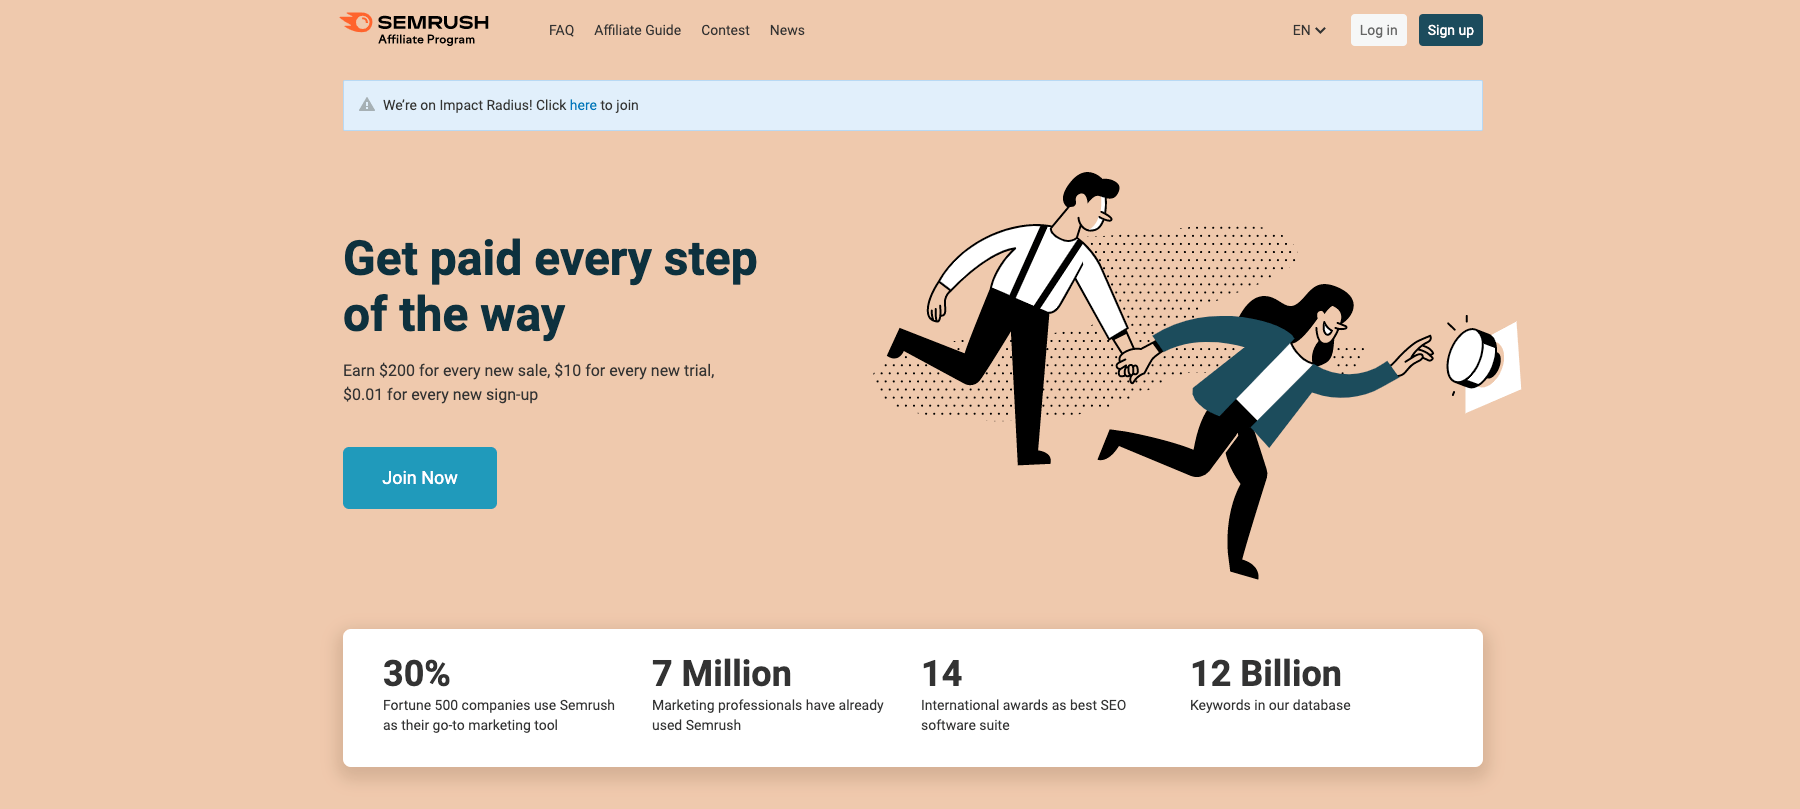Click the '7 Million' statistic
Screen dimensions: 1800x809
721,673
